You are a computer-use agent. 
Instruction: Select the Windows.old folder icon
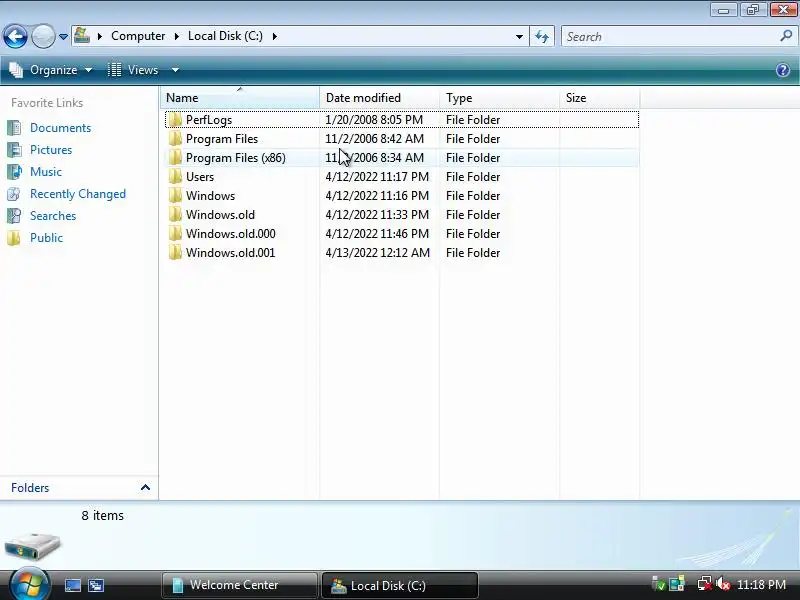click(175, 215)
